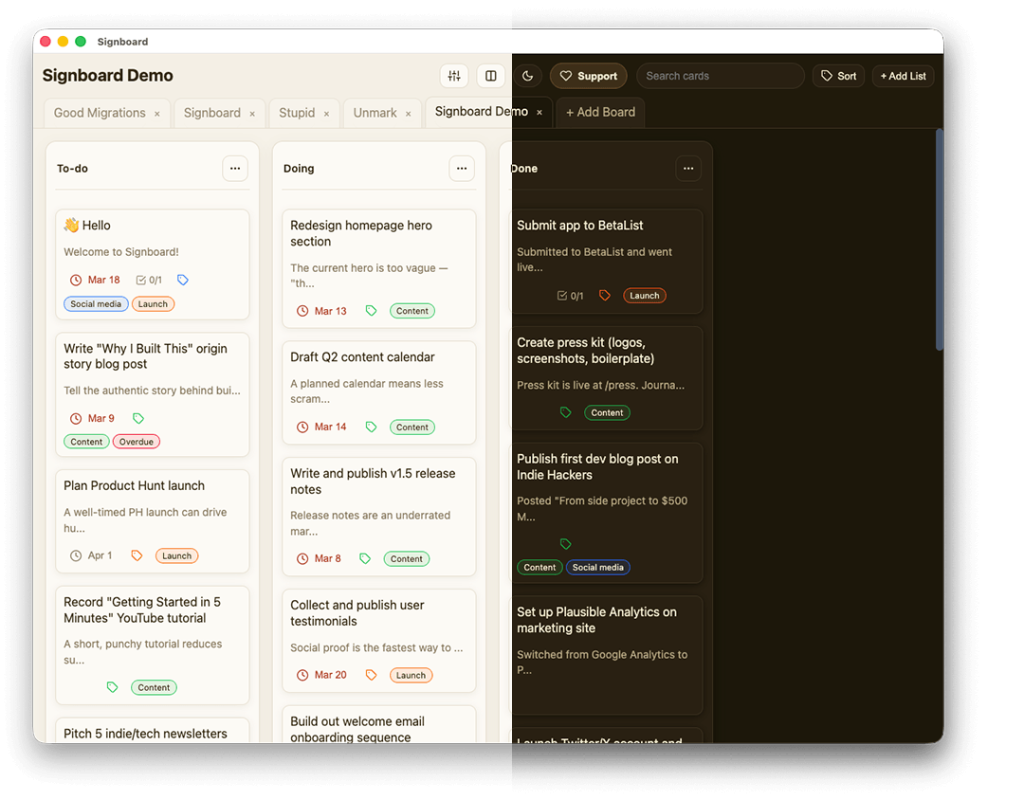This screenshot has width=1024, height=800.
Task: Switch to the Good Migrations tab
Action: pyautogui.click(x=99, y=113)
